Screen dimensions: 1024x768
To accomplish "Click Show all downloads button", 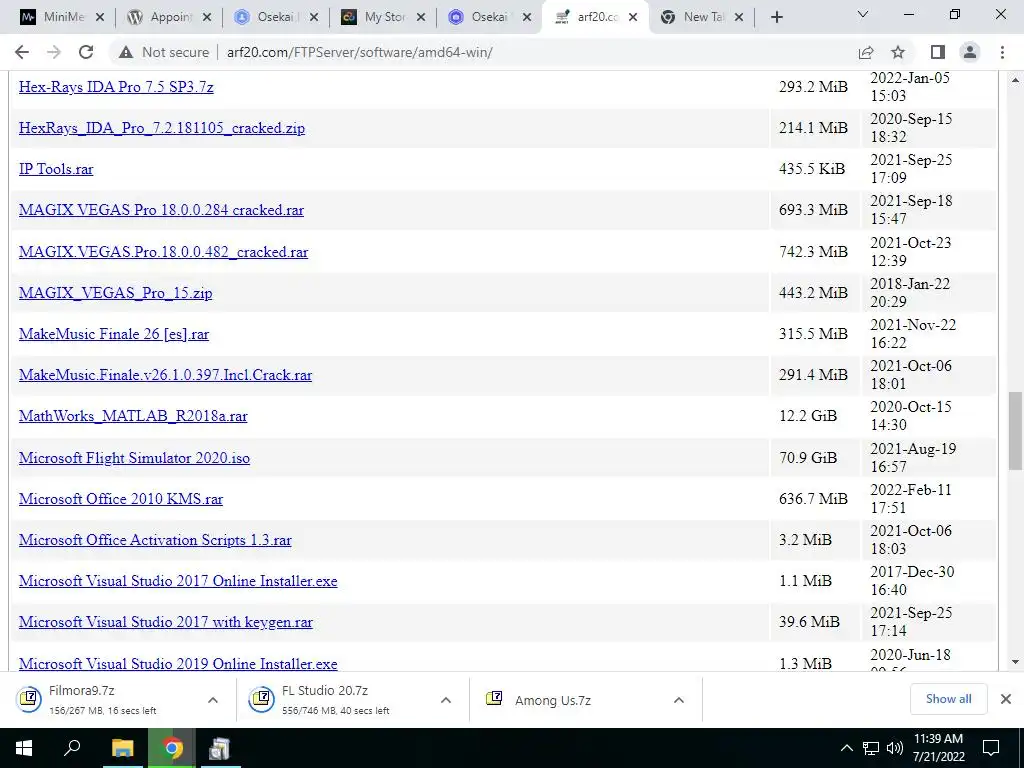I will tap(948, 699).
